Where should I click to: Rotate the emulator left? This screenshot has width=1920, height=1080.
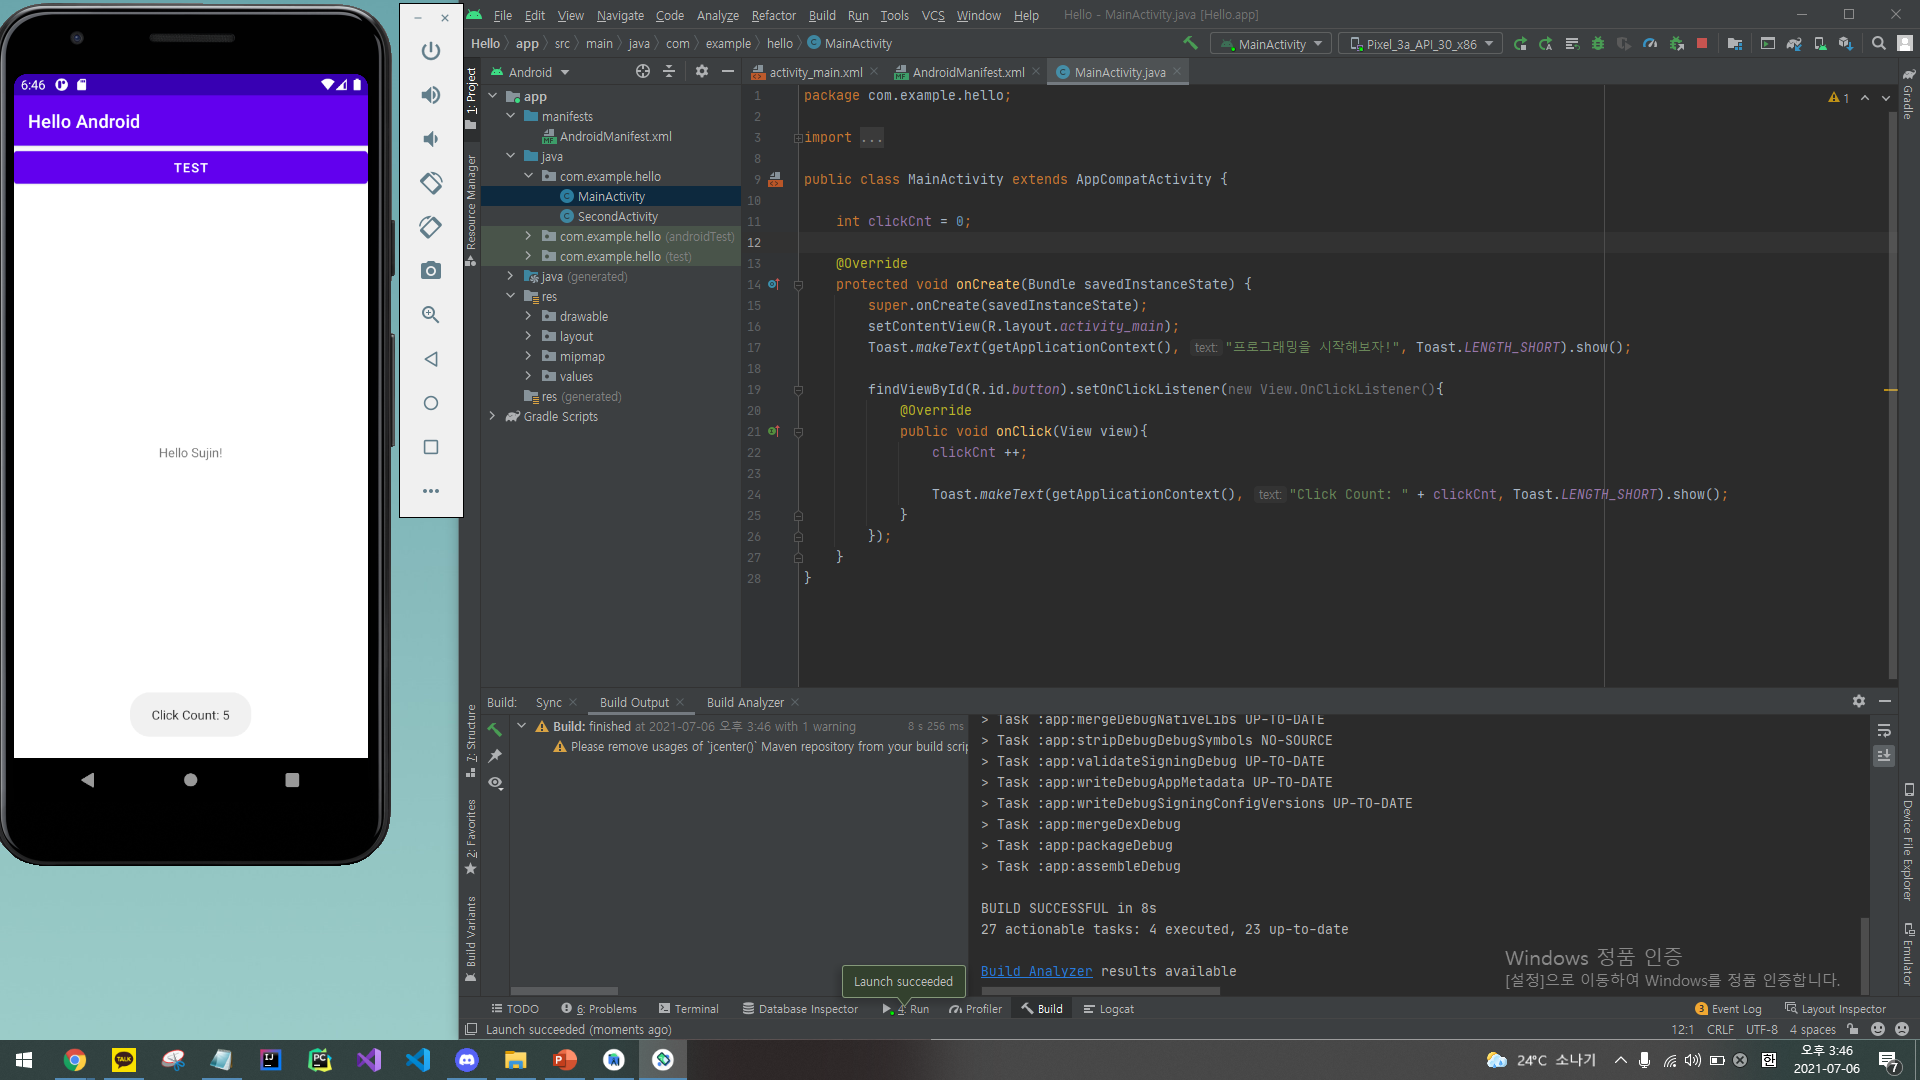(x=431, y=183)
